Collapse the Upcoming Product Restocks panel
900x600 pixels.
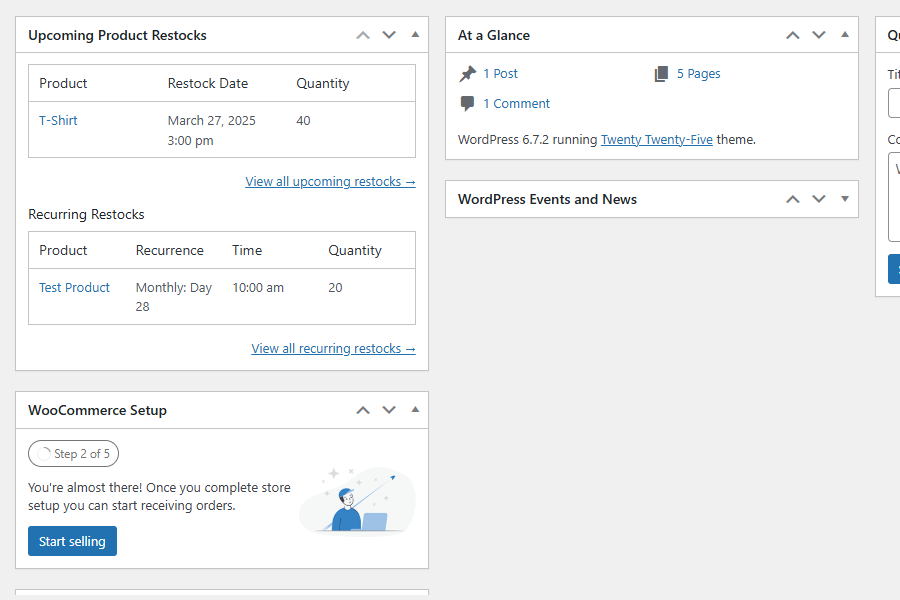tap(415, 35)
